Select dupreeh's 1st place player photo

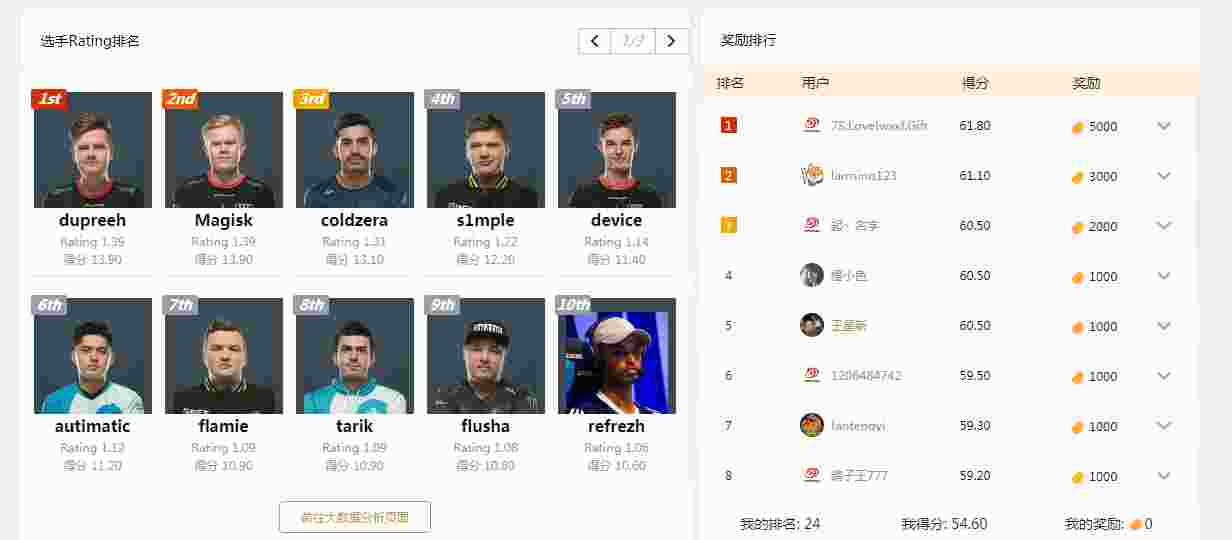pyautogui.click(x=93, y=150)
